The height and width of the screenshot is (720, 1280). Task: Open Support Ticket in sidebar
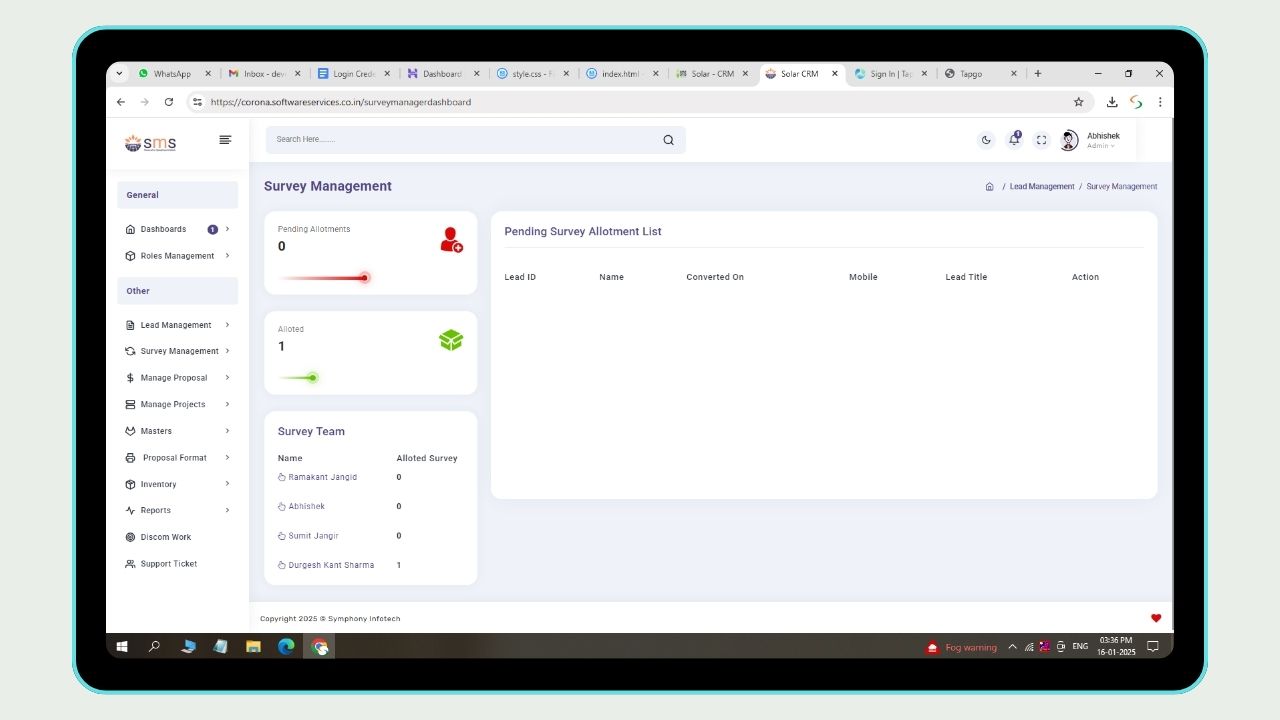pos(168,564)
